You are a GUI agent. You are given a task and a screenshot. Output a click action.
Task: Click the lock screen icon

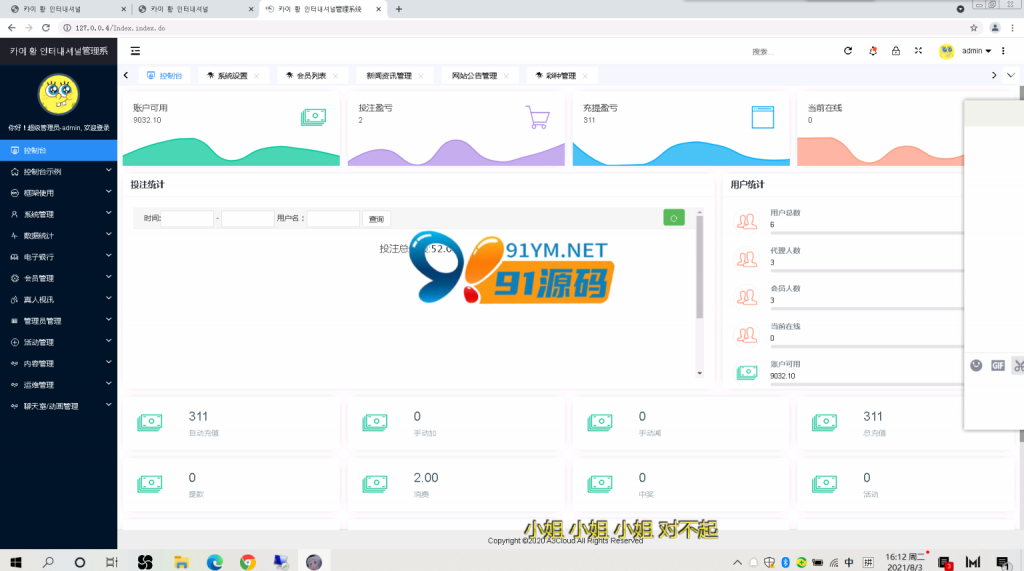point(896,50)
